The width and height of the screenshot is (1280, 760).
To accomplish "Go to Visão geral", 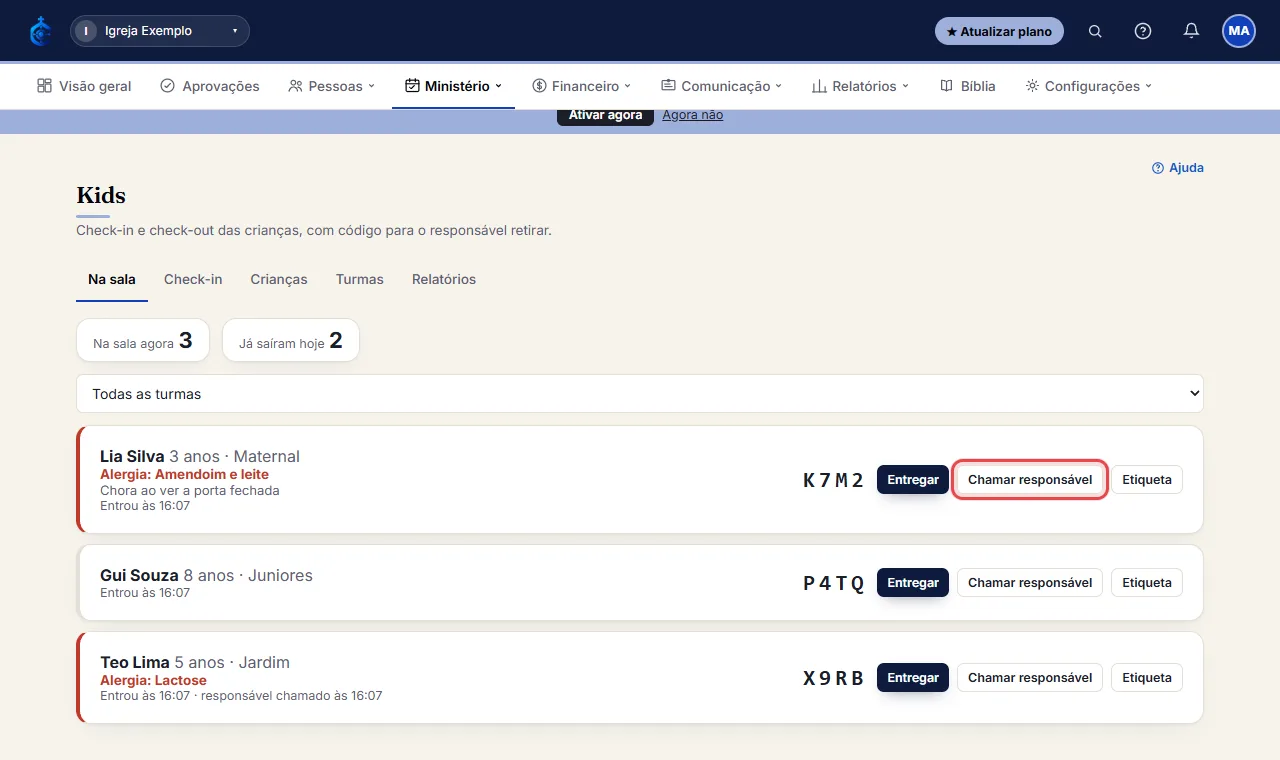I will (x=84, y=86).
